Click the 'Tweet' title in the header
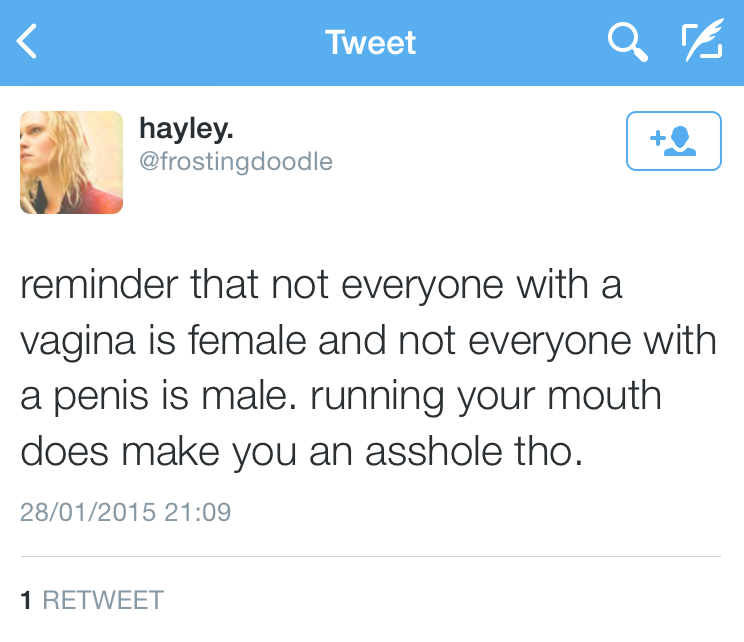744x642 pixels. point(371,43)
